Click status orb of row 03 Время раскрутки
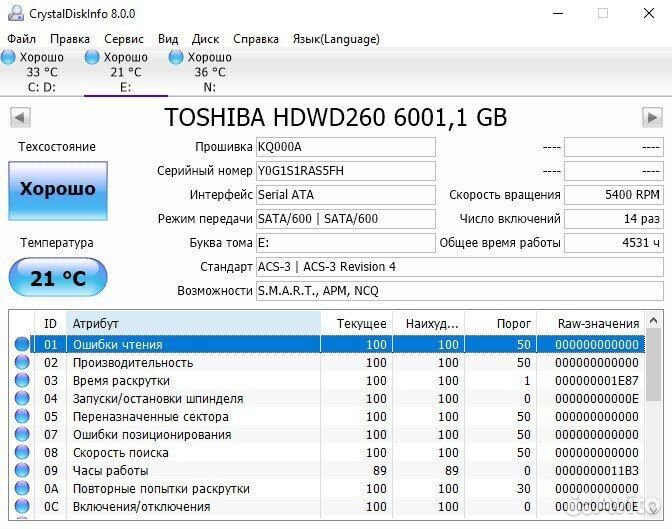This screenshot has height=529, width=672. tap(22, 380)
